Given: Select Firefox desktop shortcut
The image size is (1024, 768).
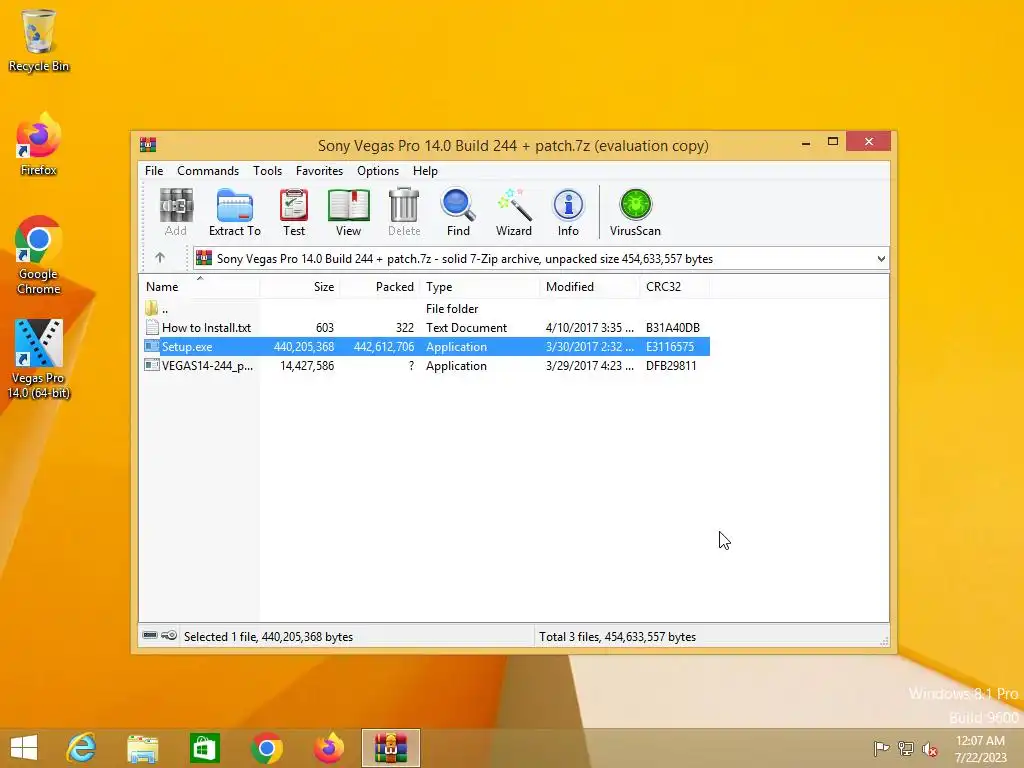Looking at the screenshot, I should pos(39,144).
